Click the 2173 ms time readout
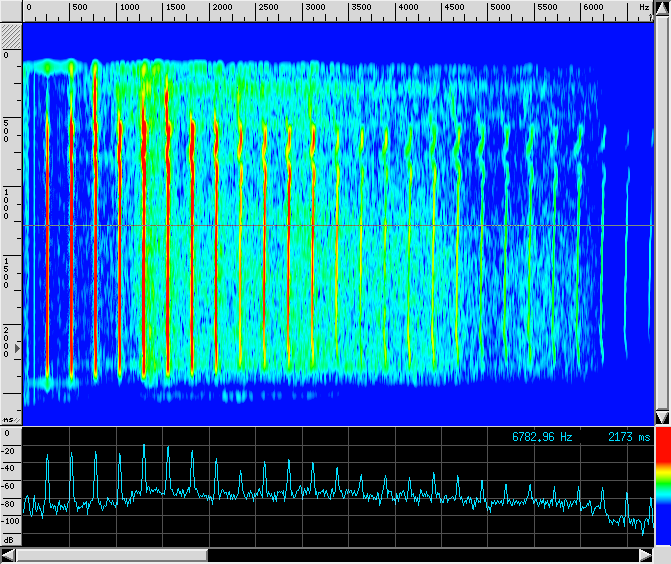This screenshot has height=564, width=671. coord(628,437)
